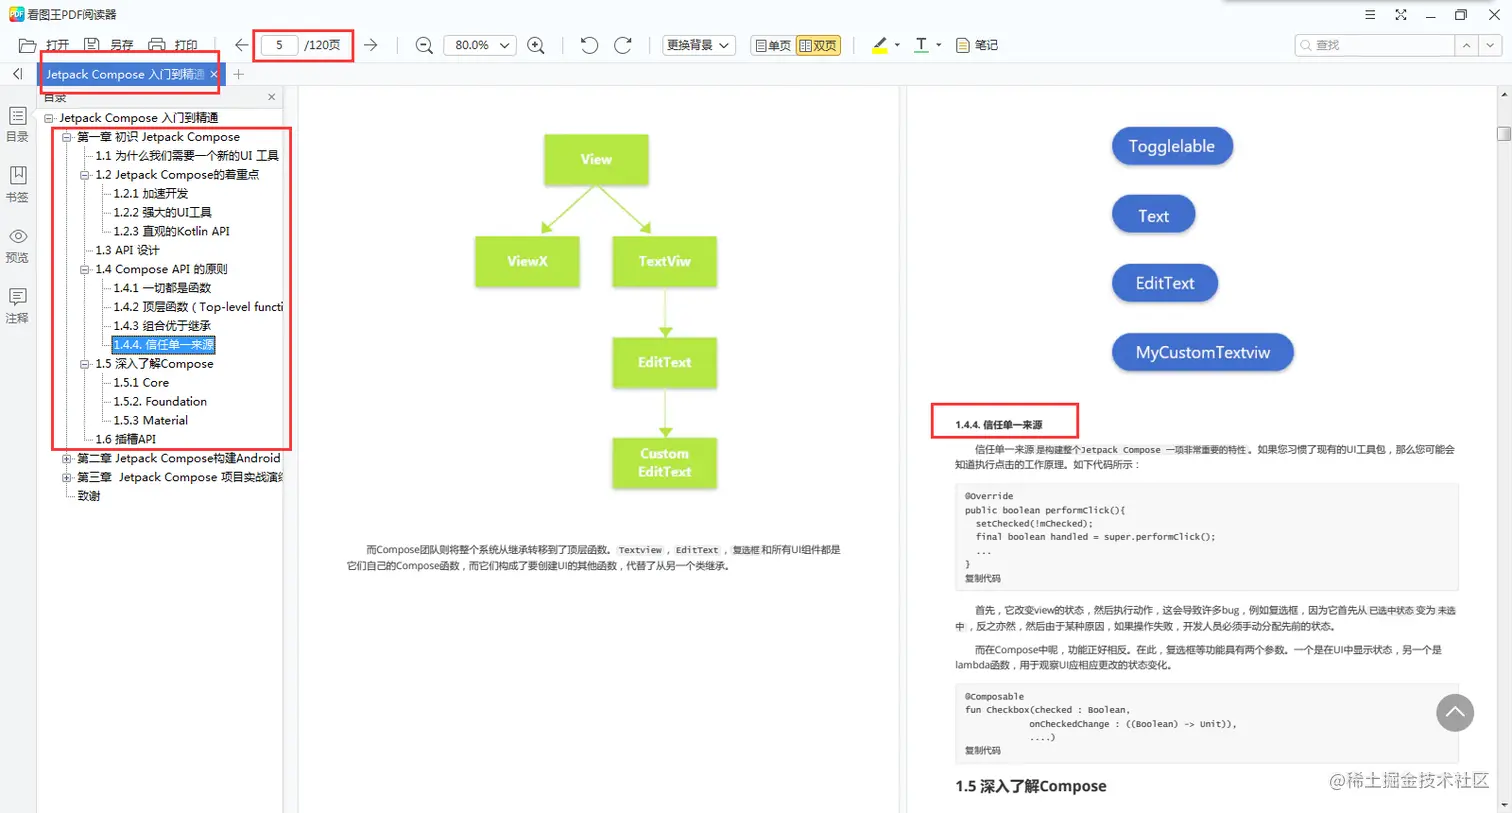Viewport: 1512px width, 813px height.
Task: Switch to 单页 single page view
Action: 772,45
